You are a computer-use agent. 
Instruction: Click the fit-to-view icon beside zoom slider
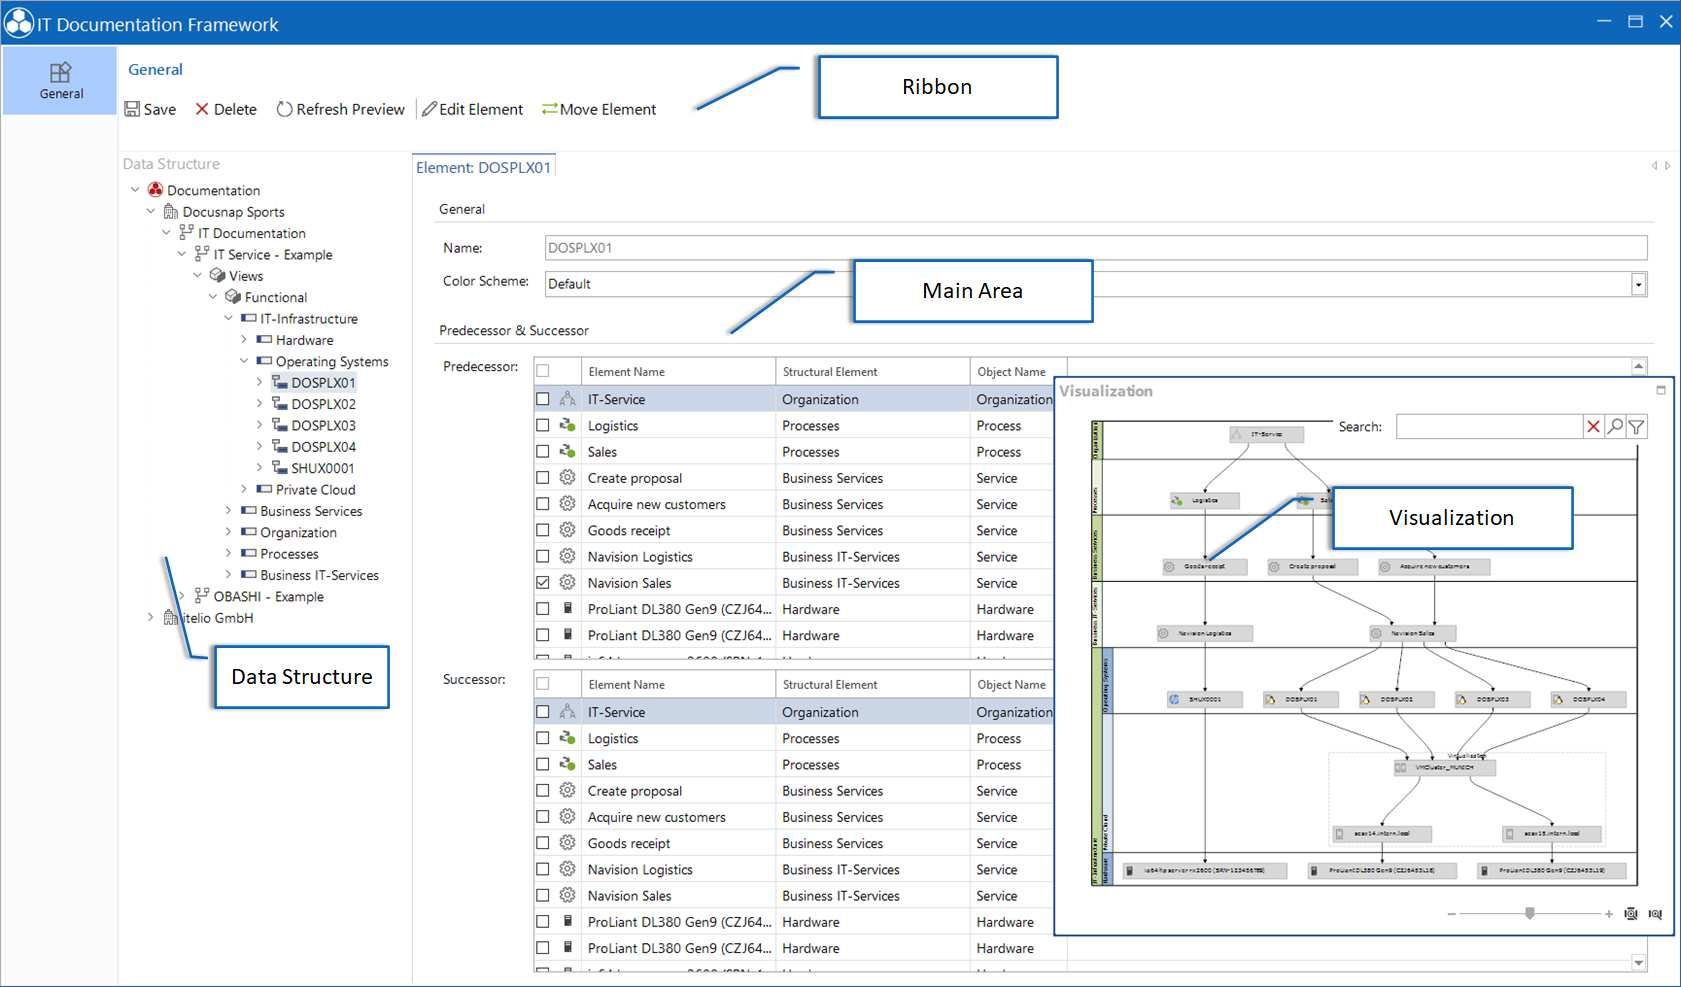pos(1631,914)
